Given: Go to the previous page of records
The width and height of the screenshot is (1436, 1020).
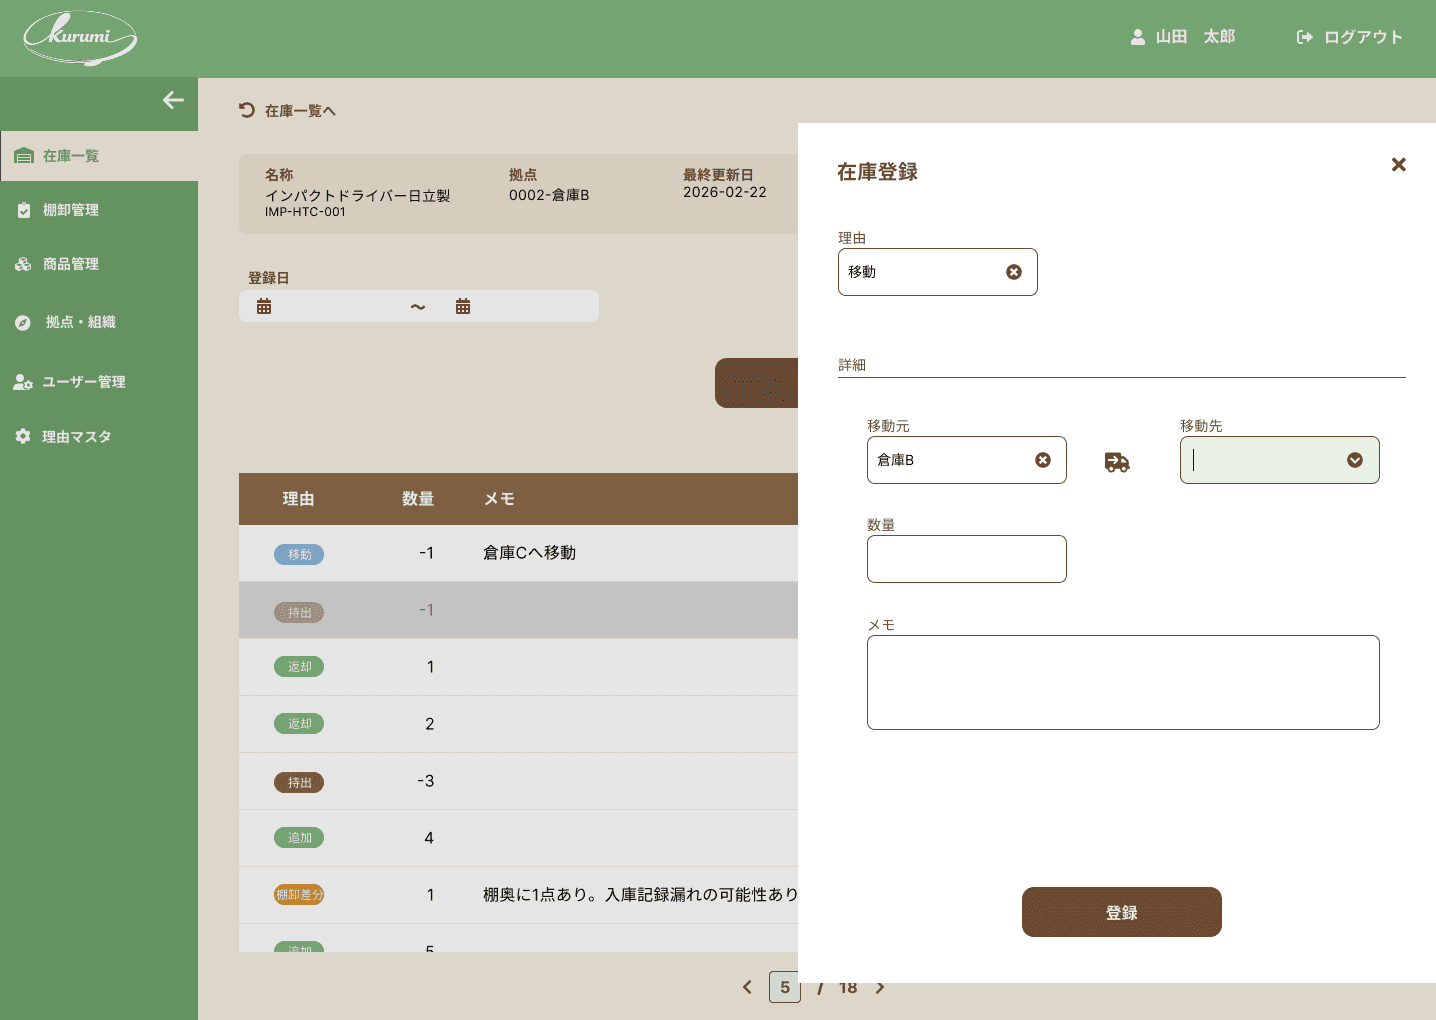Looking at the screenshot, I should [747, 987].
